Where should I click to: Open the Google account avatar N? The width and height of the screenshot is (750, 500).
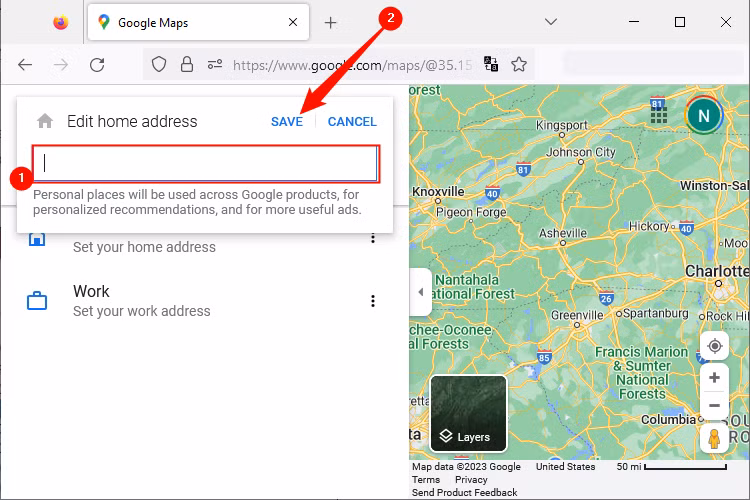coord(704,116)
